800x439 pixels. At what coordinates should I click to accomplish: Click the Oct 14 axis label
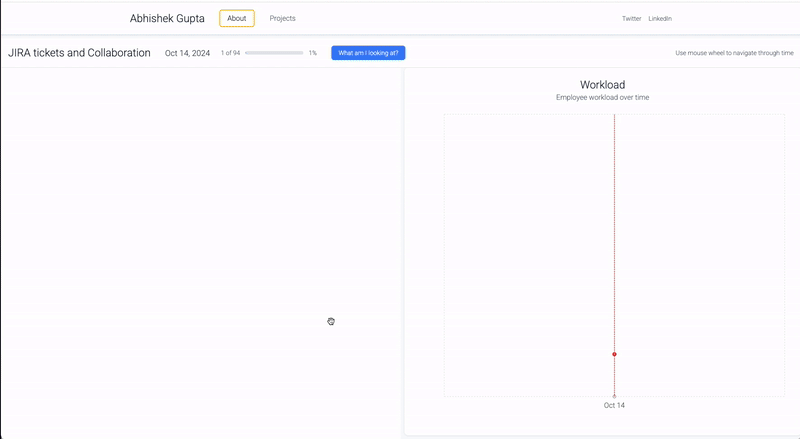click(614, 406)
